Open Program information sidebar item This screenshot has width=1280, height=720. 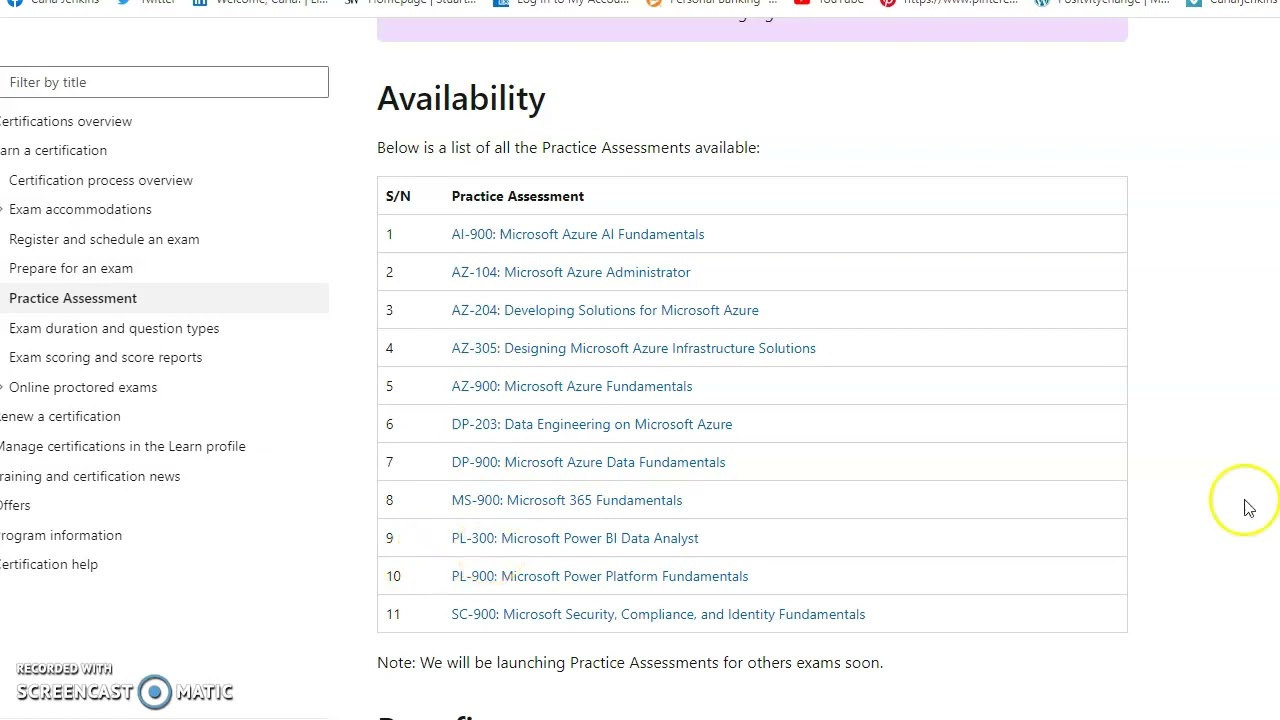[61, 535]
